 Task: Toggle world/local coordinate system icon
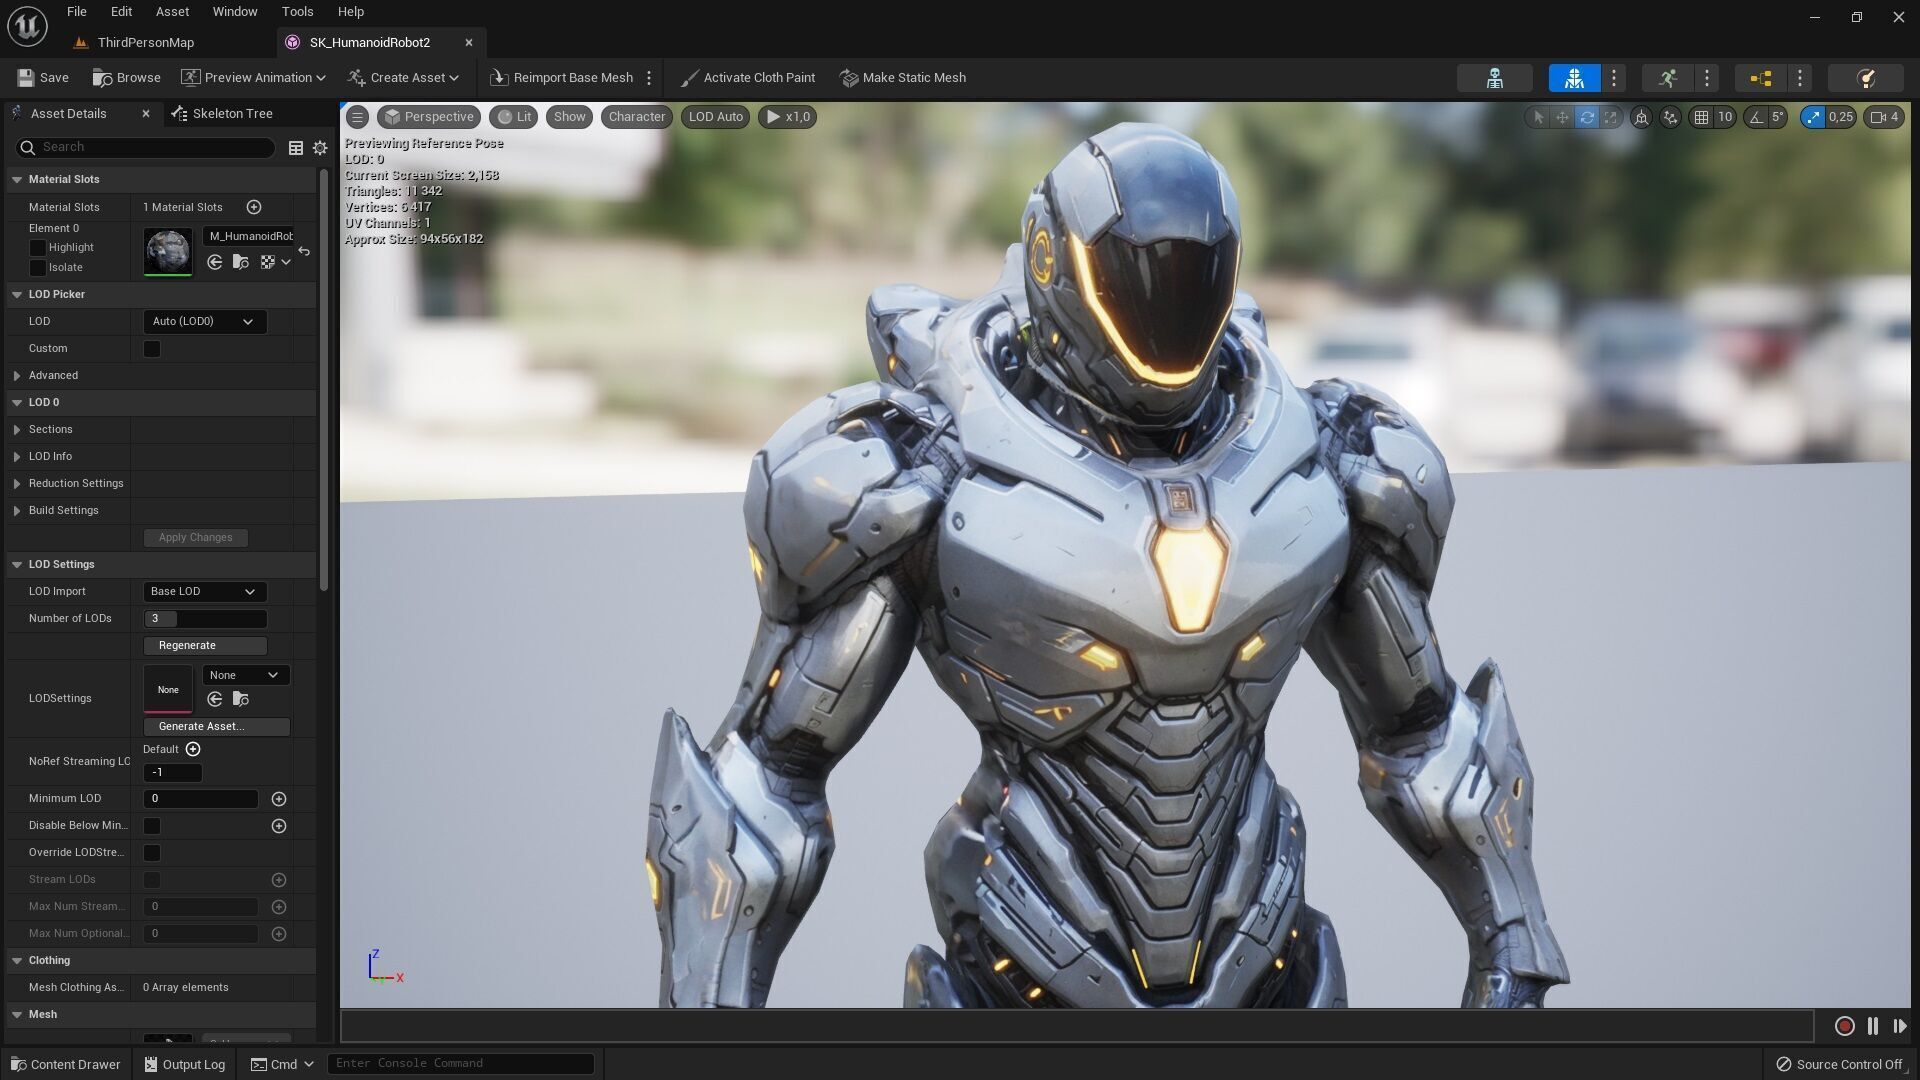pyautogui.click(x=1641, y=117)
